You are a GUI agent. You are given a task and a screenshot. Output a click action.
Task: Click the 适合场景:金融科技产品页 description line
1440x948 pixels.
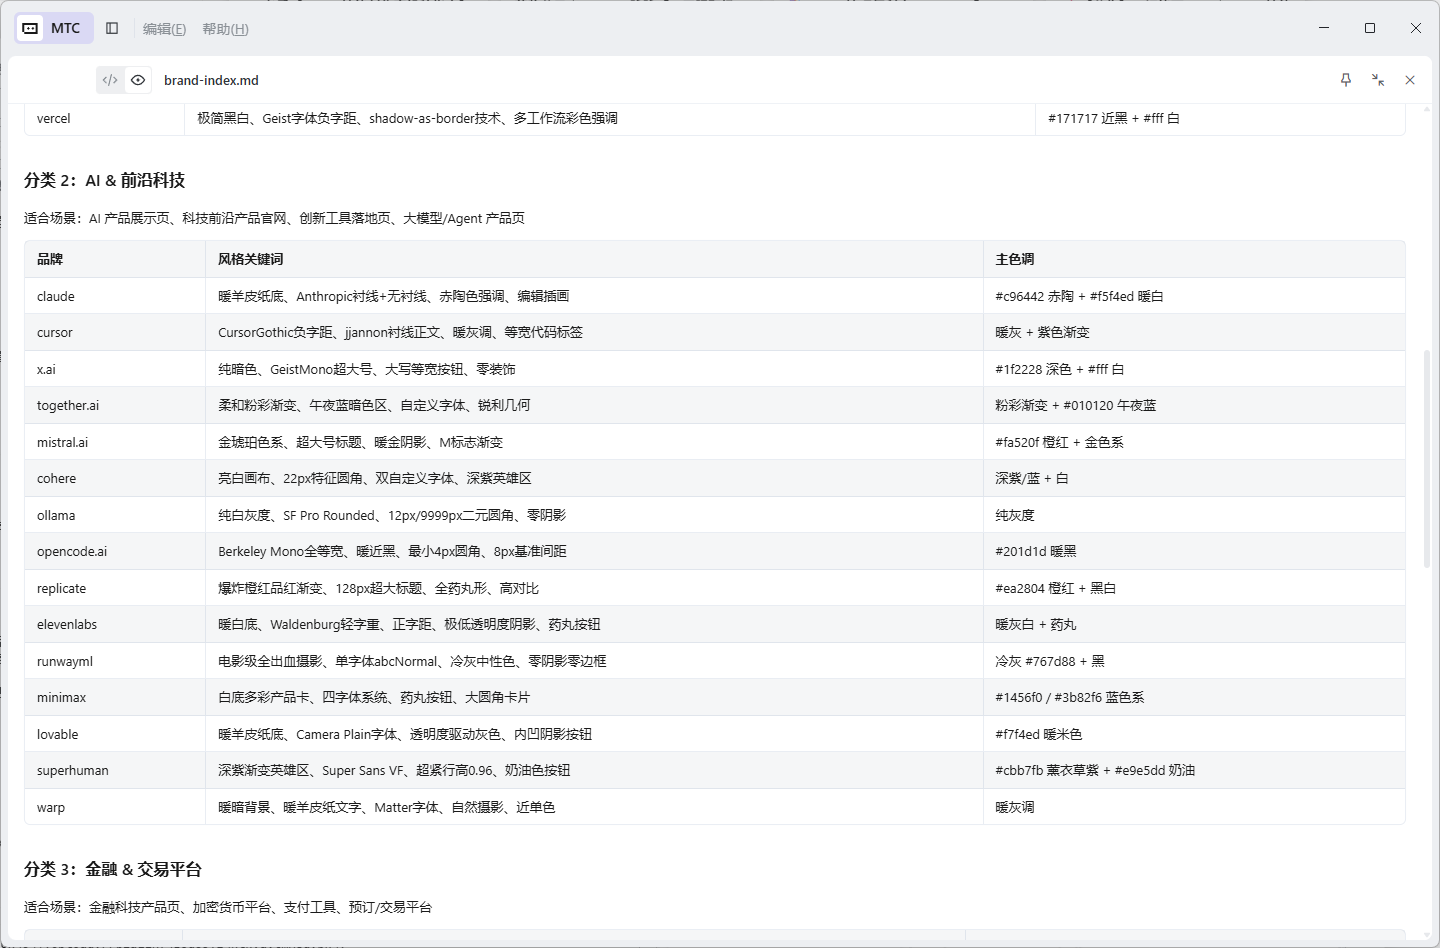point(228,907)
